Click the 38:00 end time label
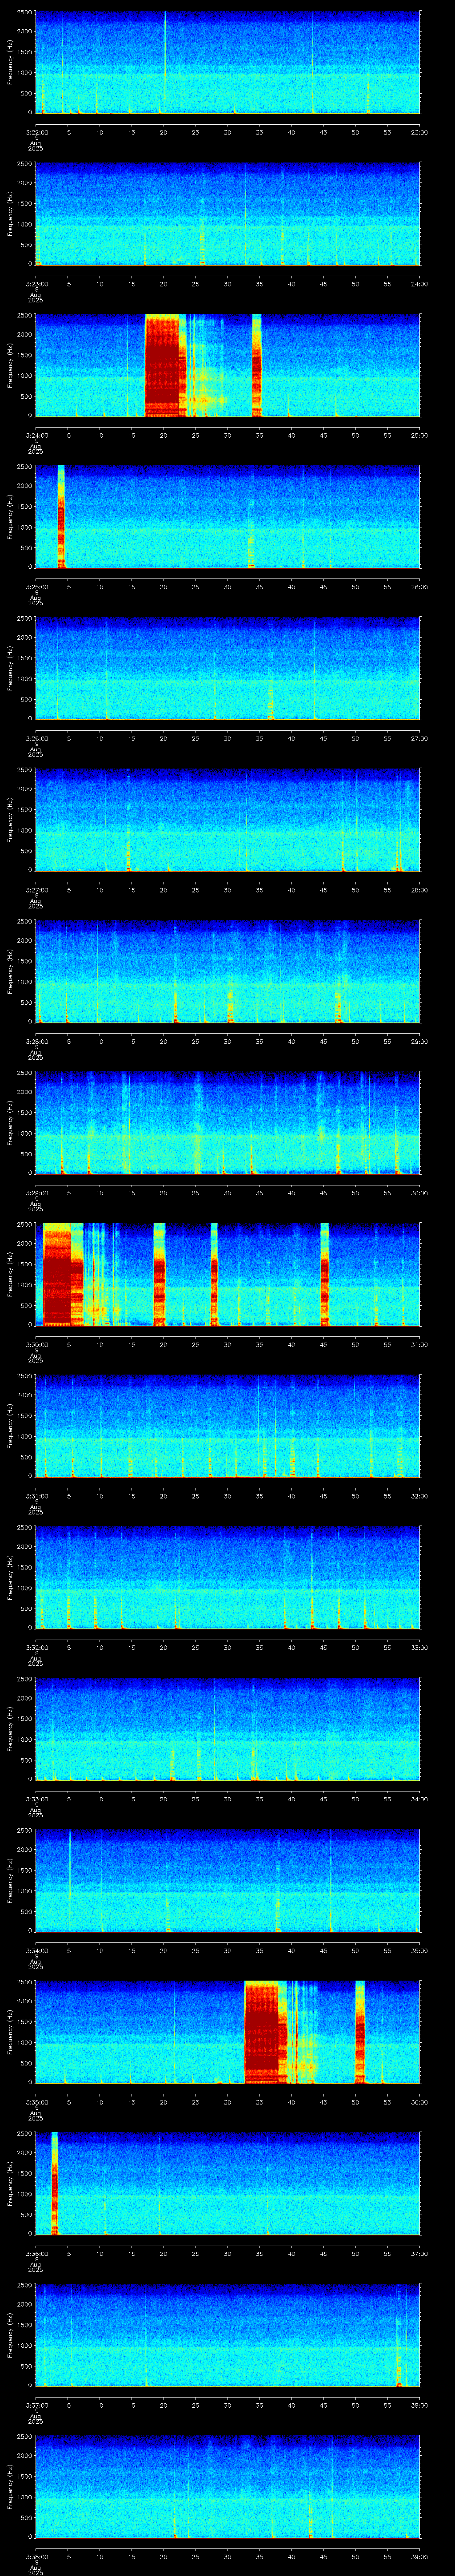This screenshot has width=455, height=2576. (x=419, y=2405)
